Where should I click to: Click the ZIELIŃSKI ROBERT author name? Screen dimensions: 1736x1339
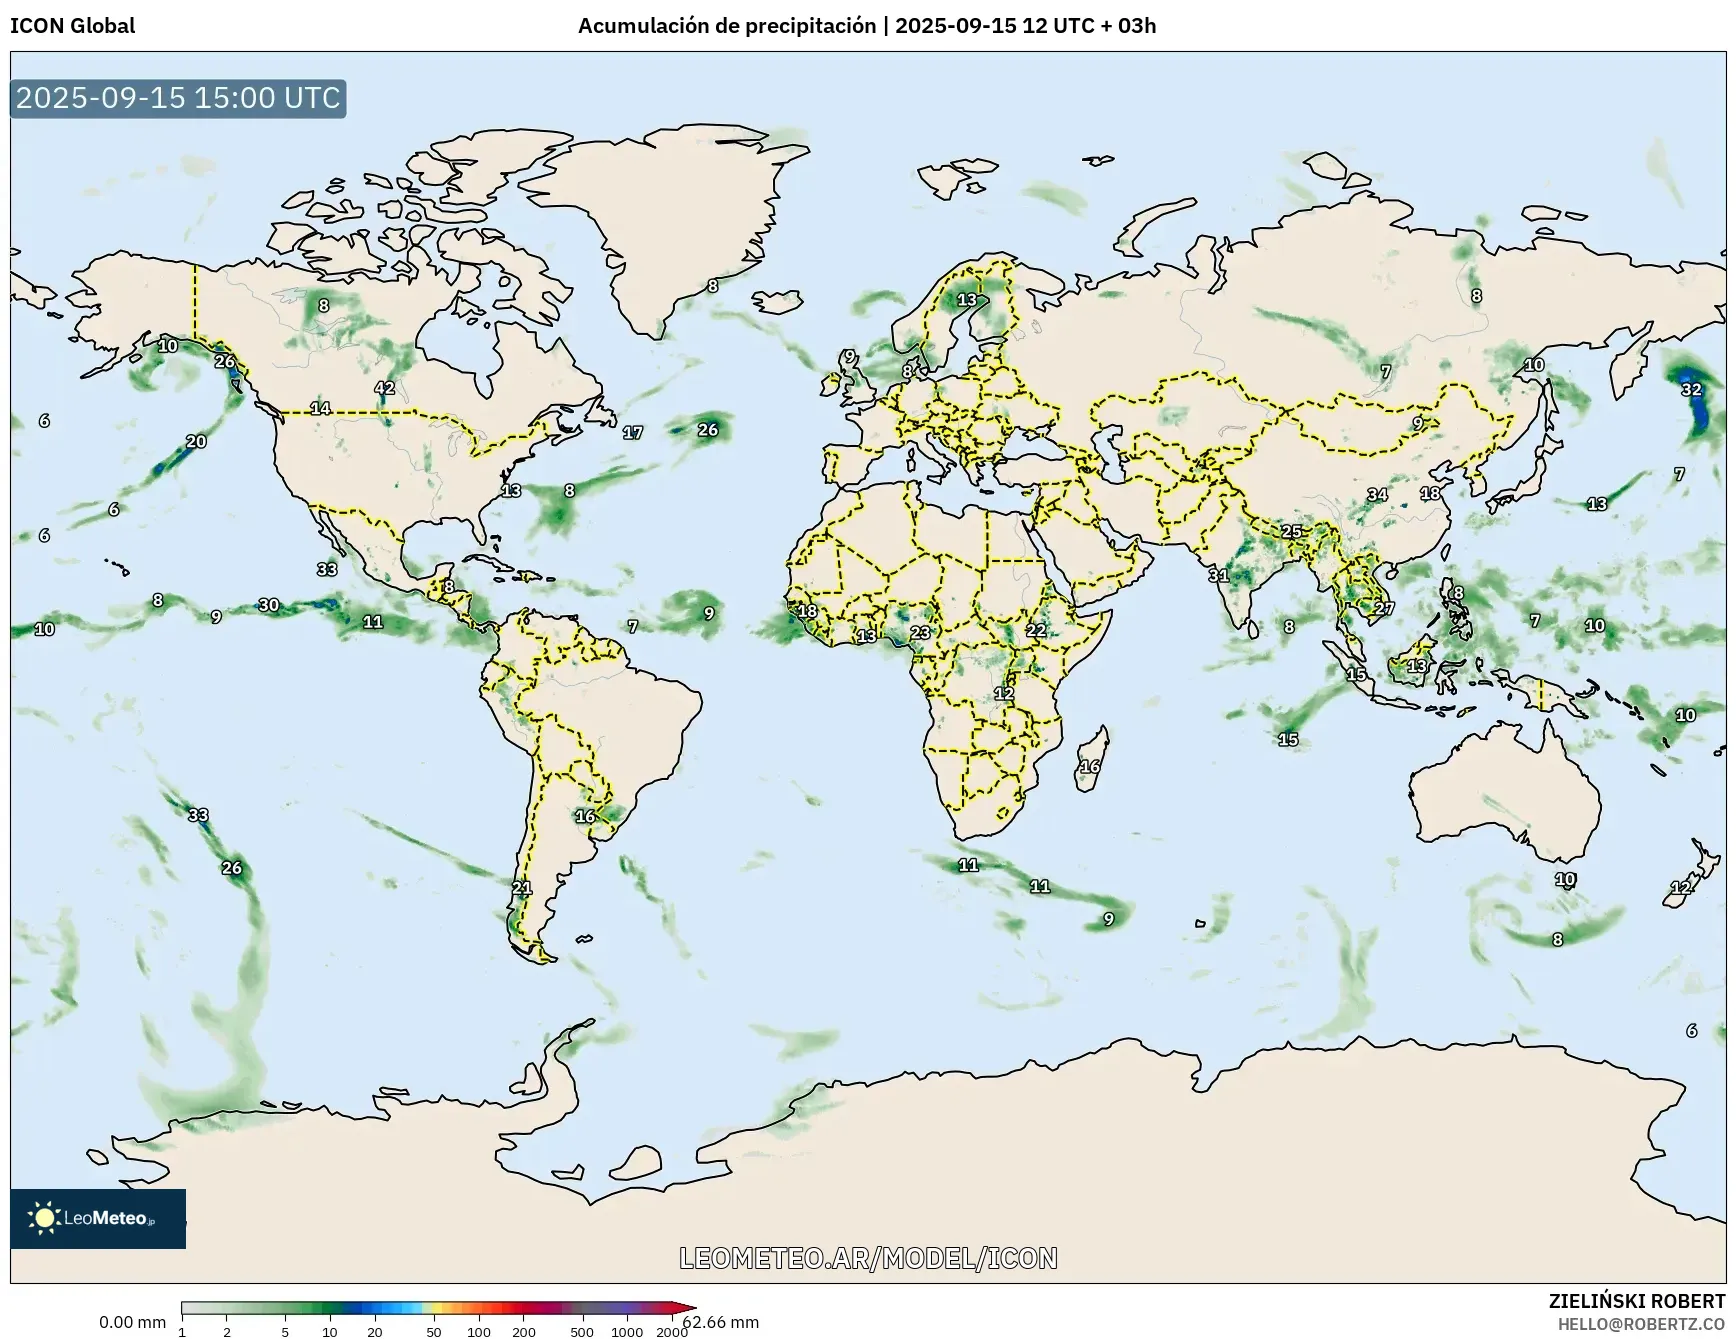pos(1637,1301)
